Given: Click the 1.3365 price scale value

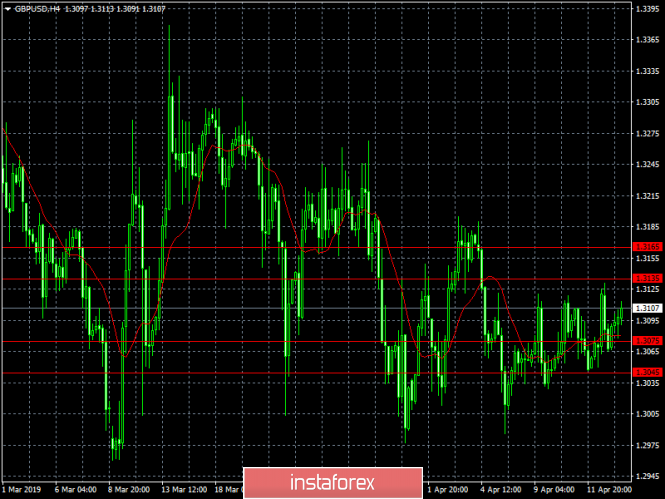Looking at the screenshot, I should 648,40.
